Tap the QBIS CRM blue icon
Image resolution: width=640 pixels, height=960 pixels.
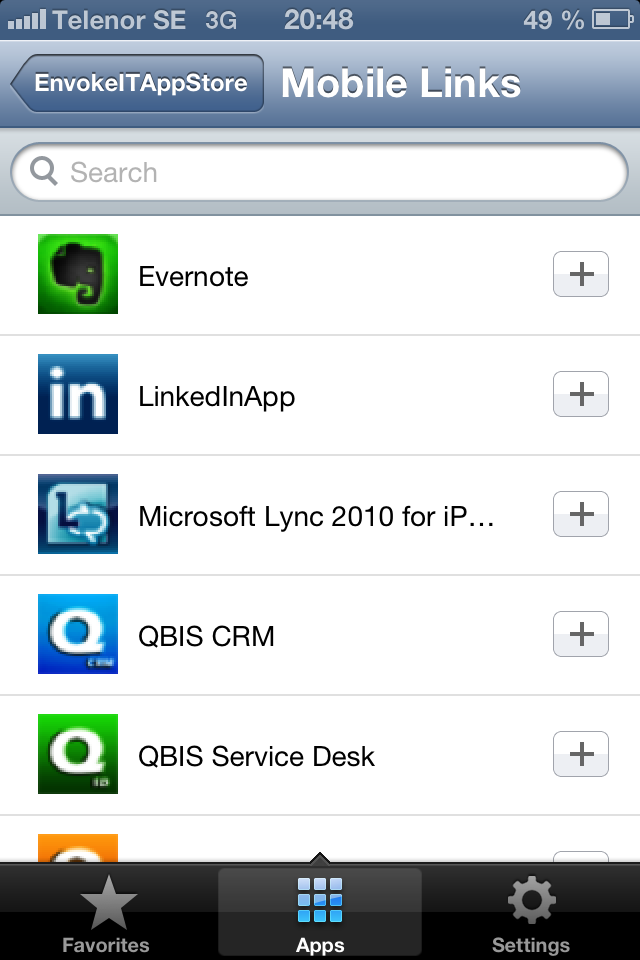78,634
